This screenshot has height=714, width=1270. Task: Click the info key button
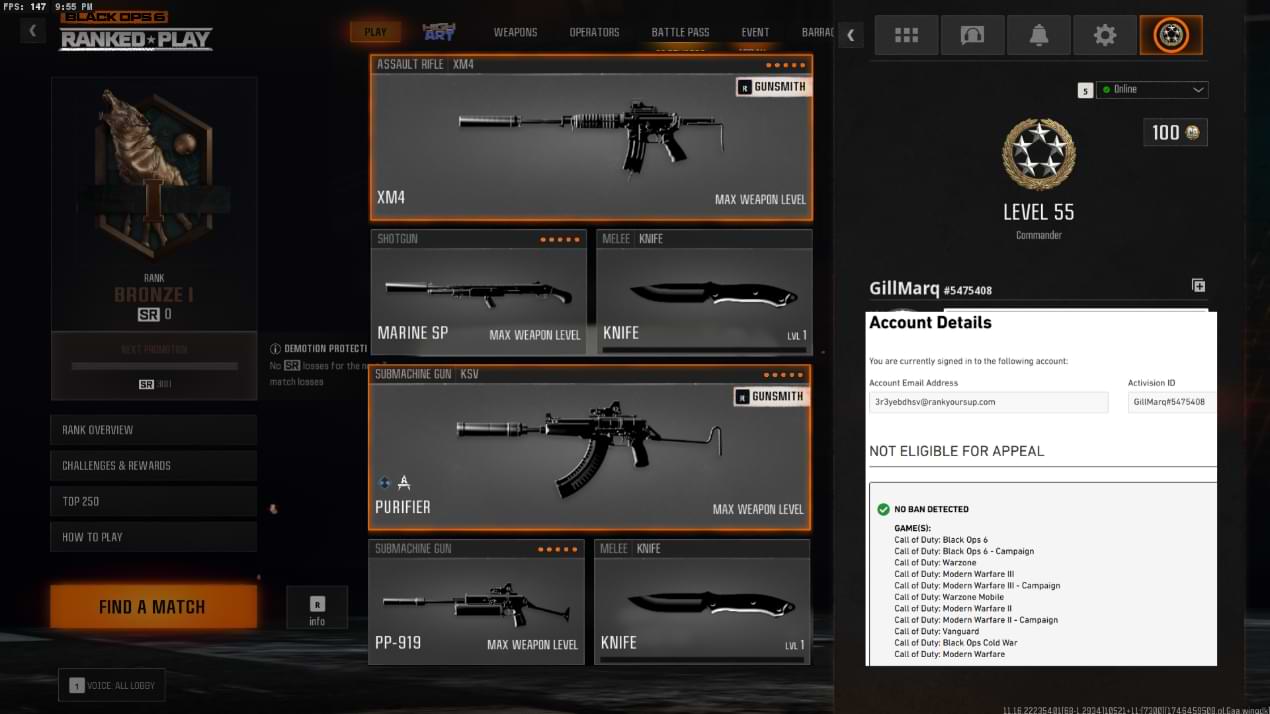click(x=317, y=608)
